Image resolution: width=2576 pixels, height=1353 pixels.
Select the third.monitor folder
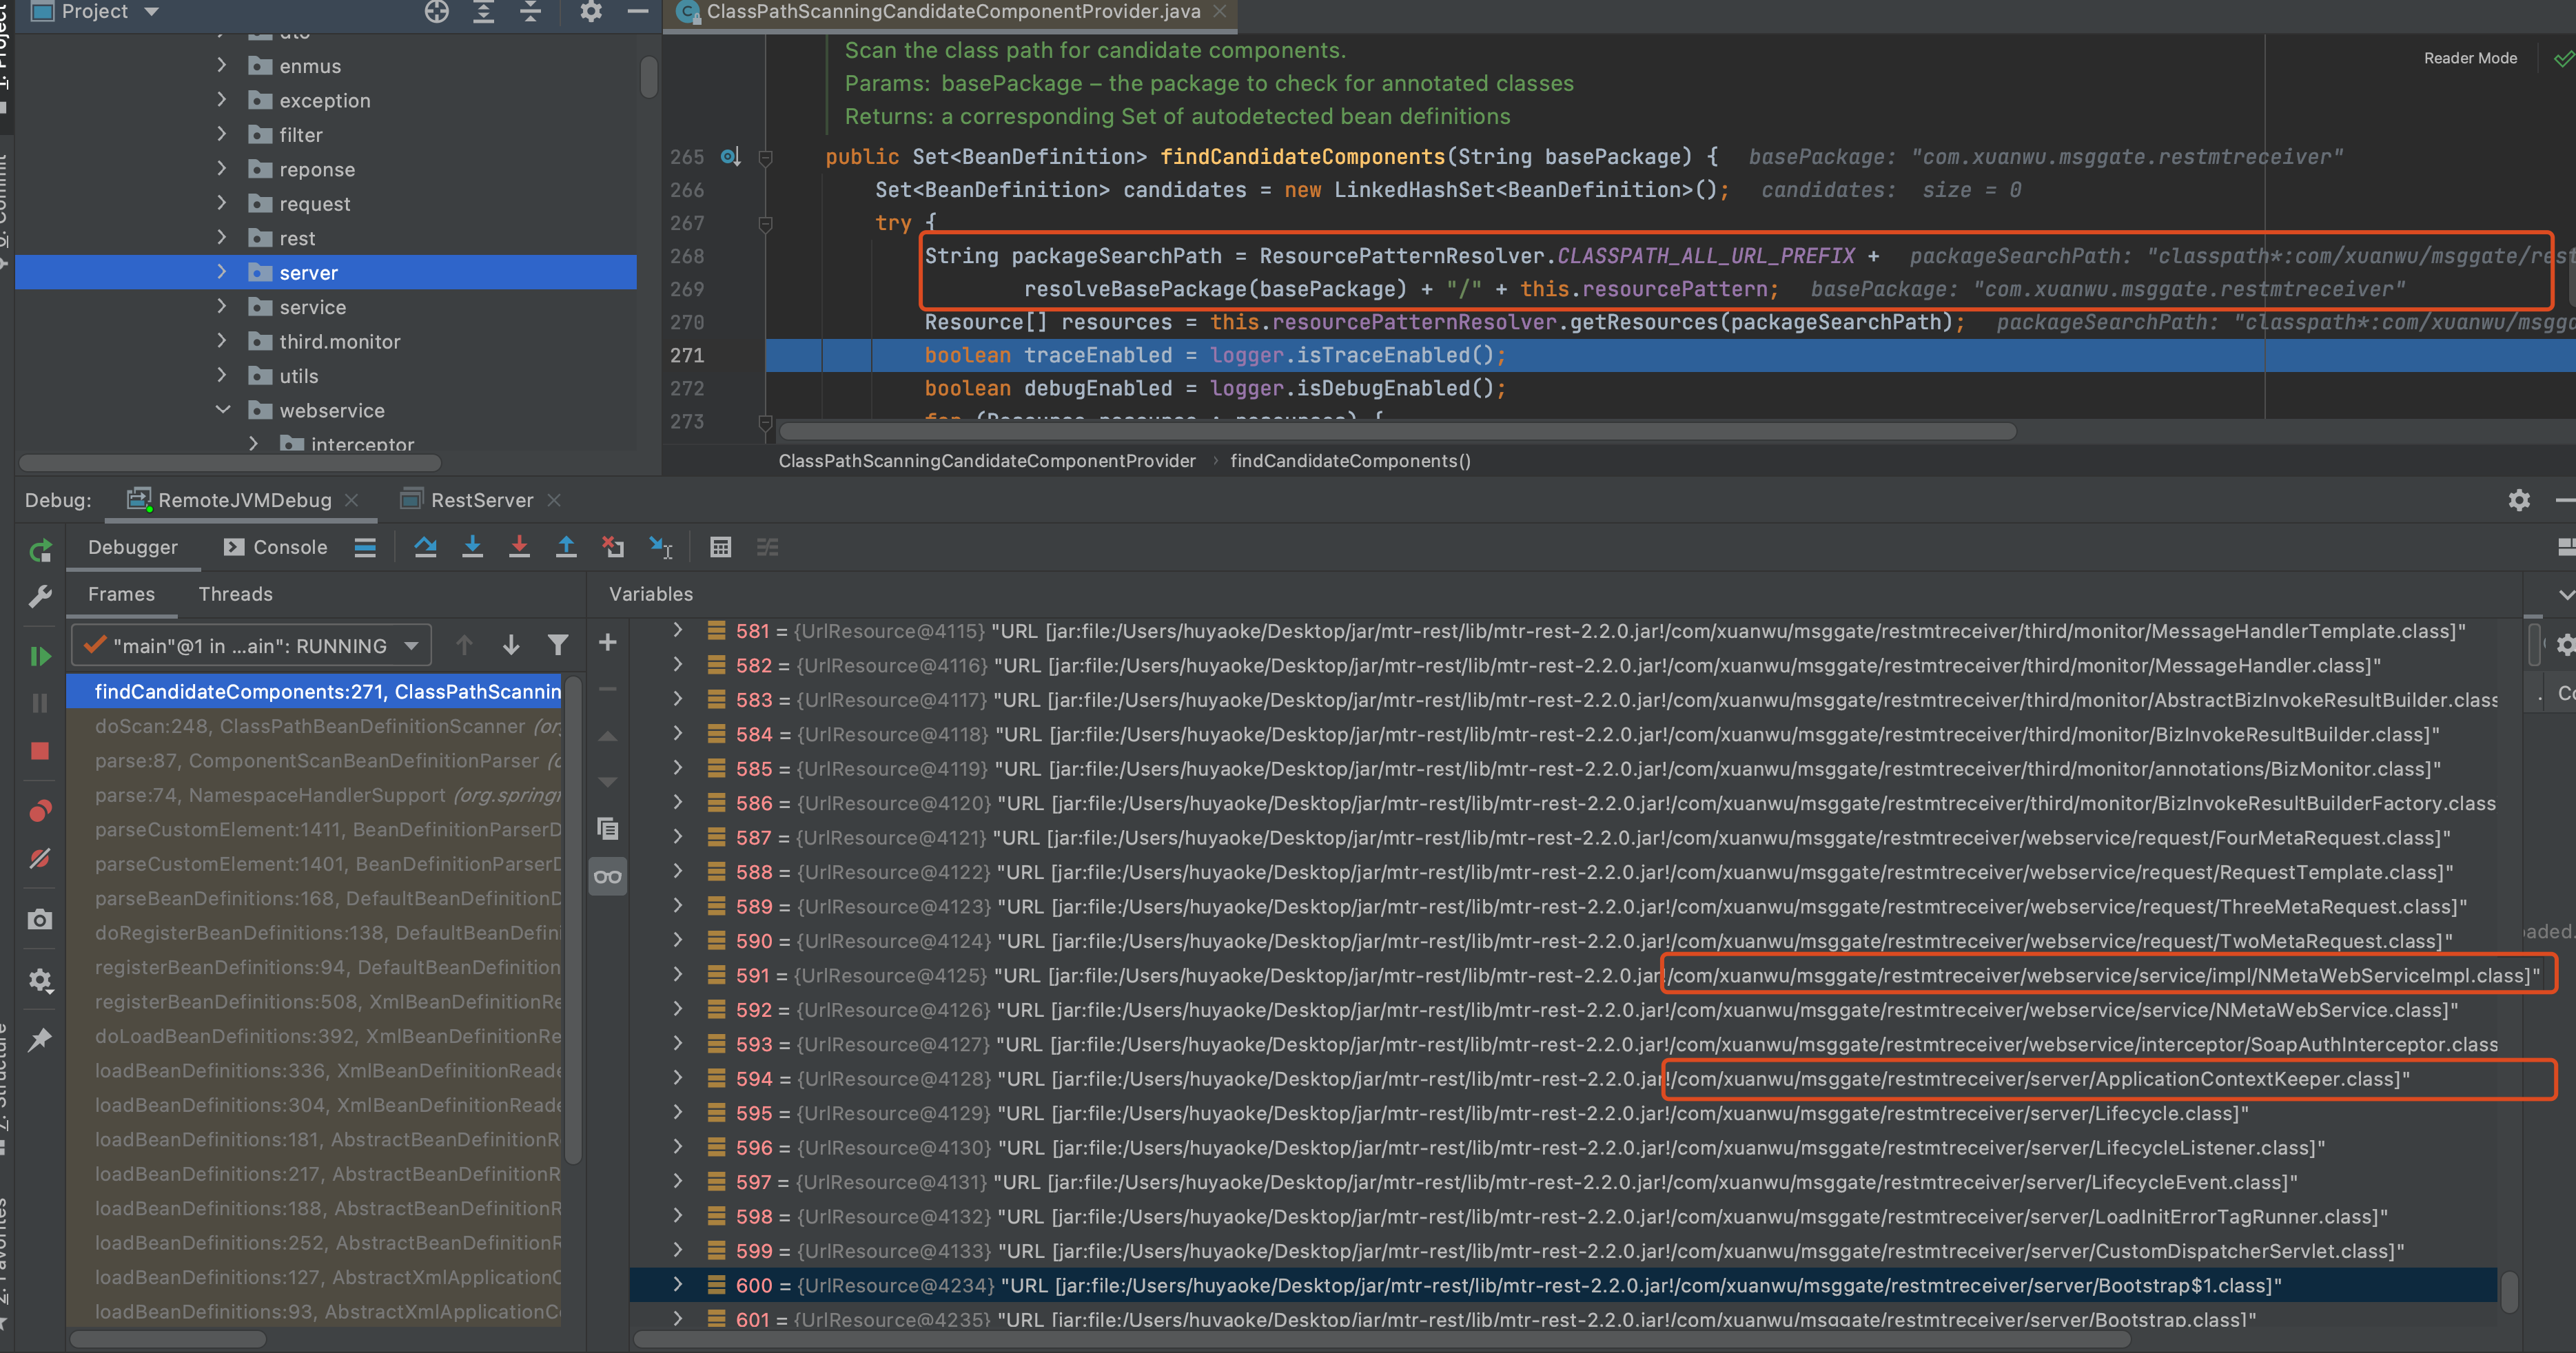[x=339, y=342]
